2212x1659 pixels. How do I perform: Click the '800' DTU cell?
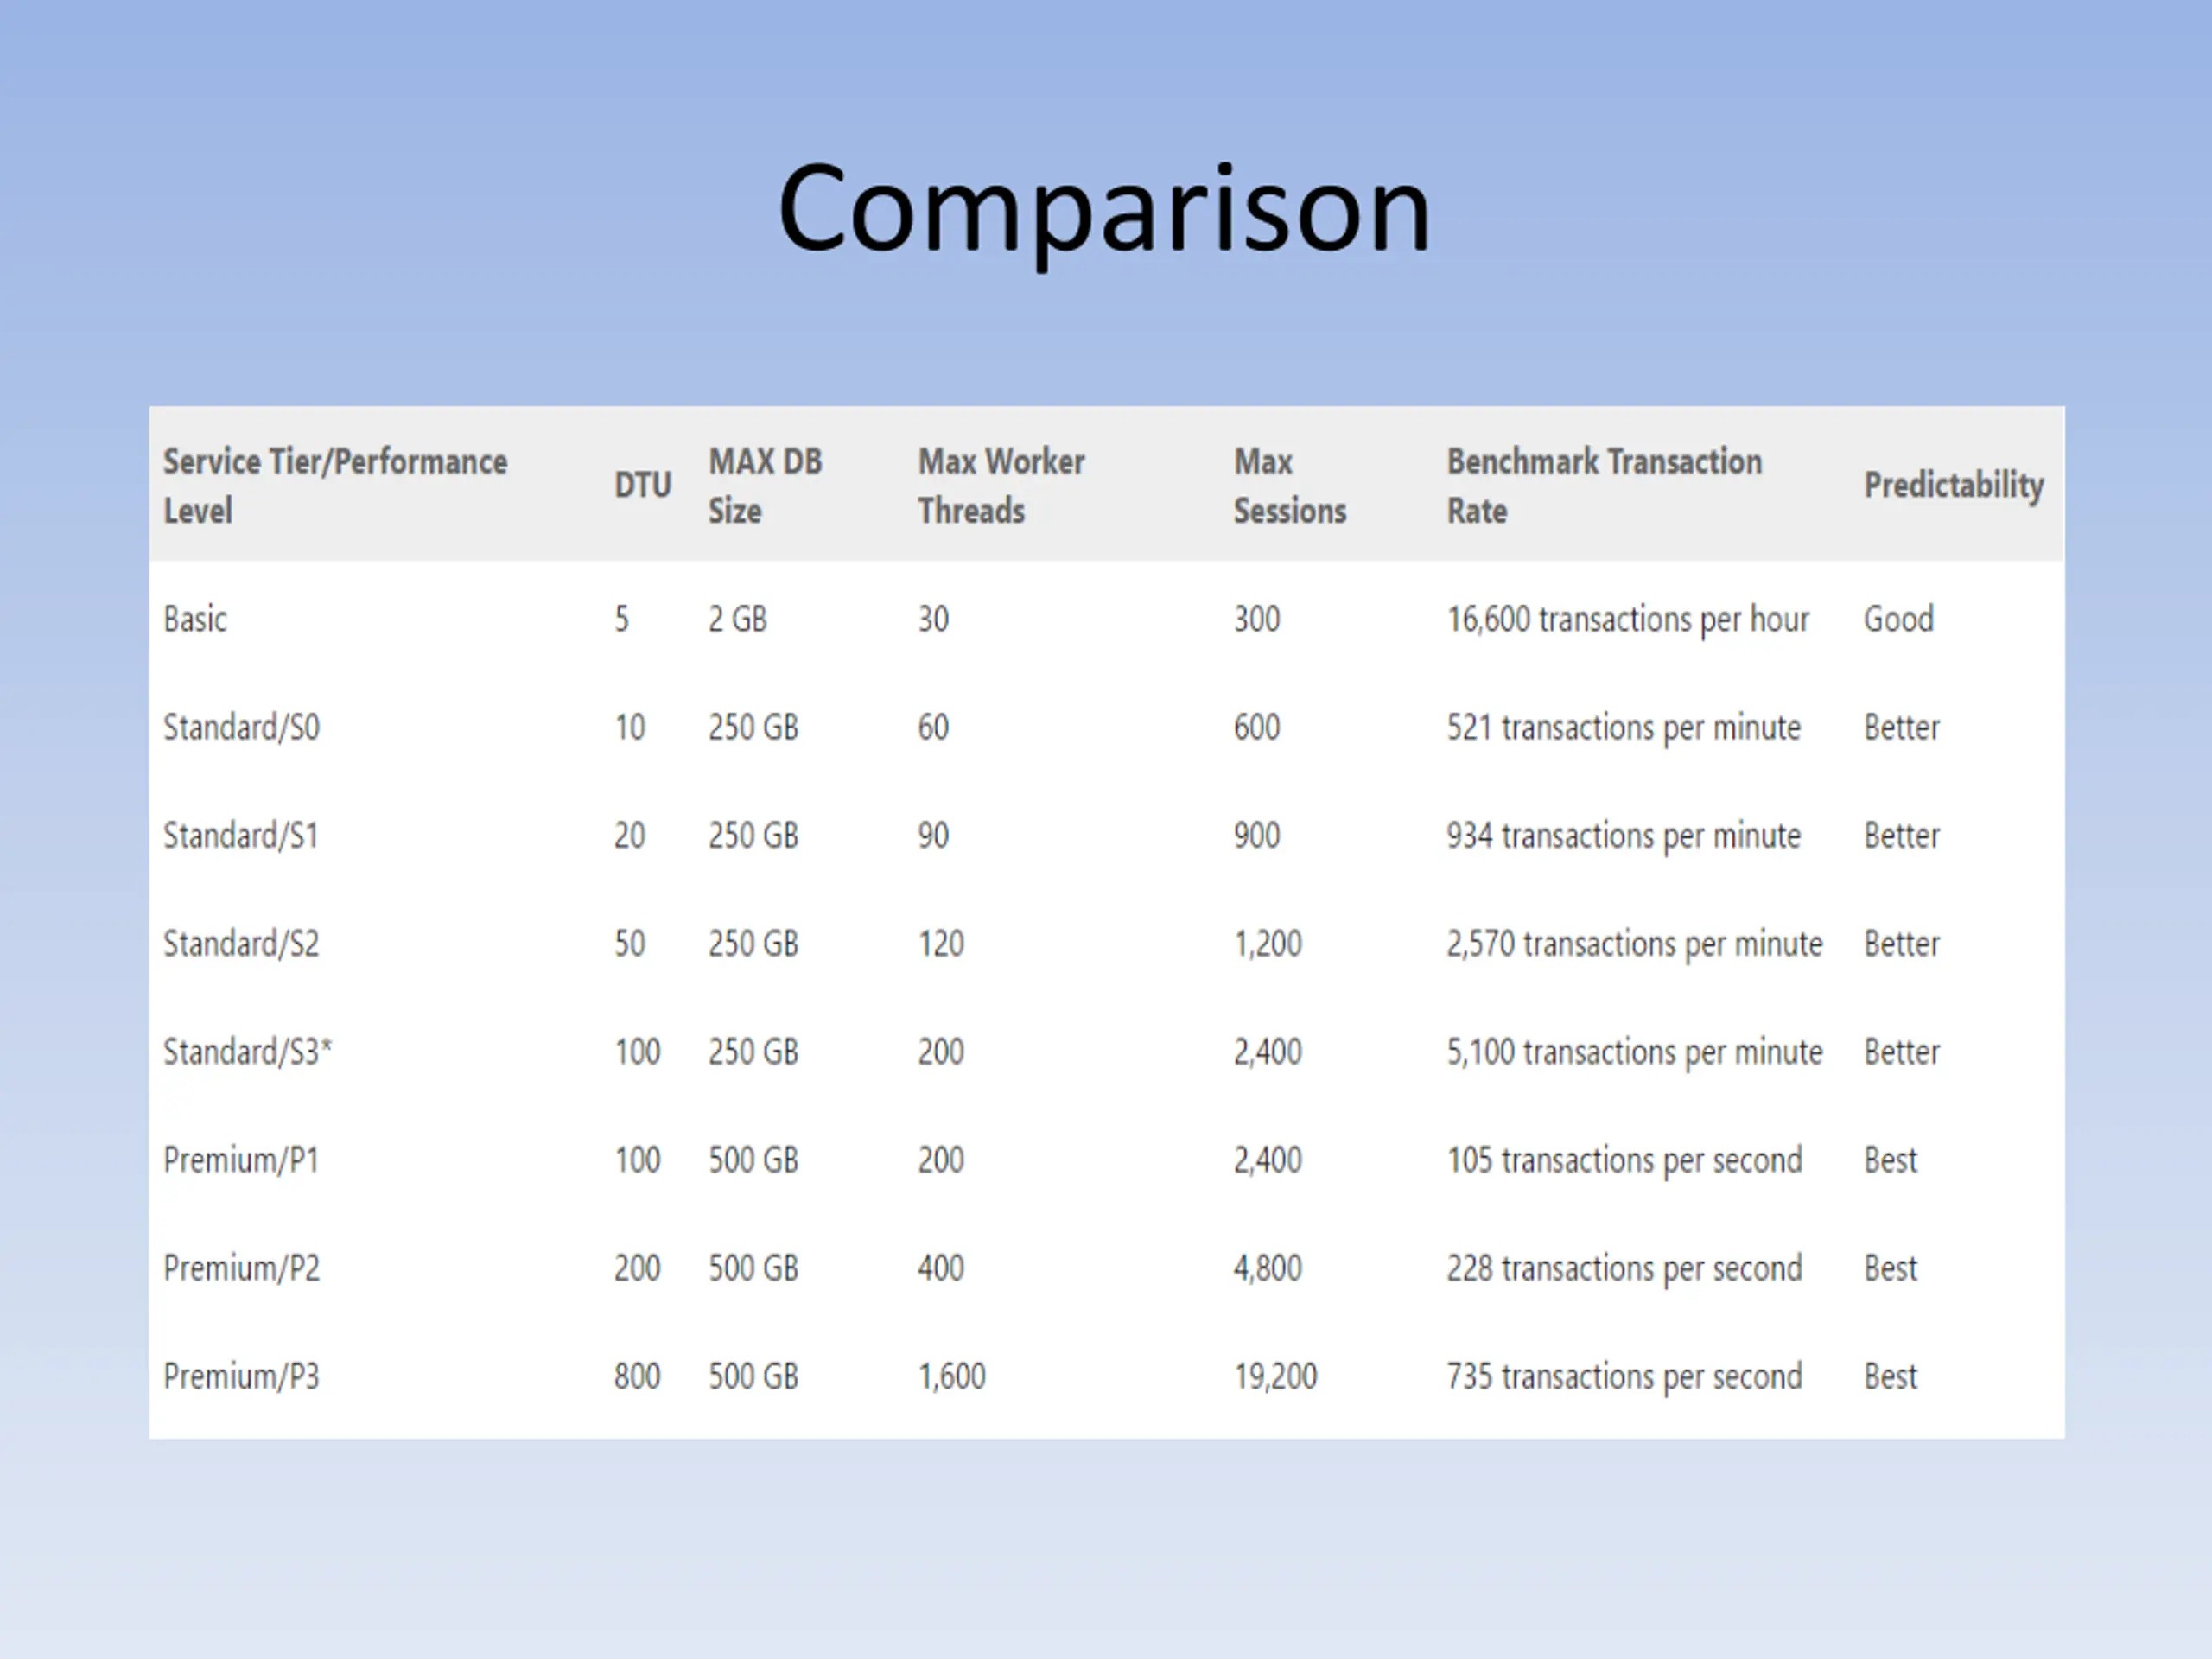[x=637, y=1376]
